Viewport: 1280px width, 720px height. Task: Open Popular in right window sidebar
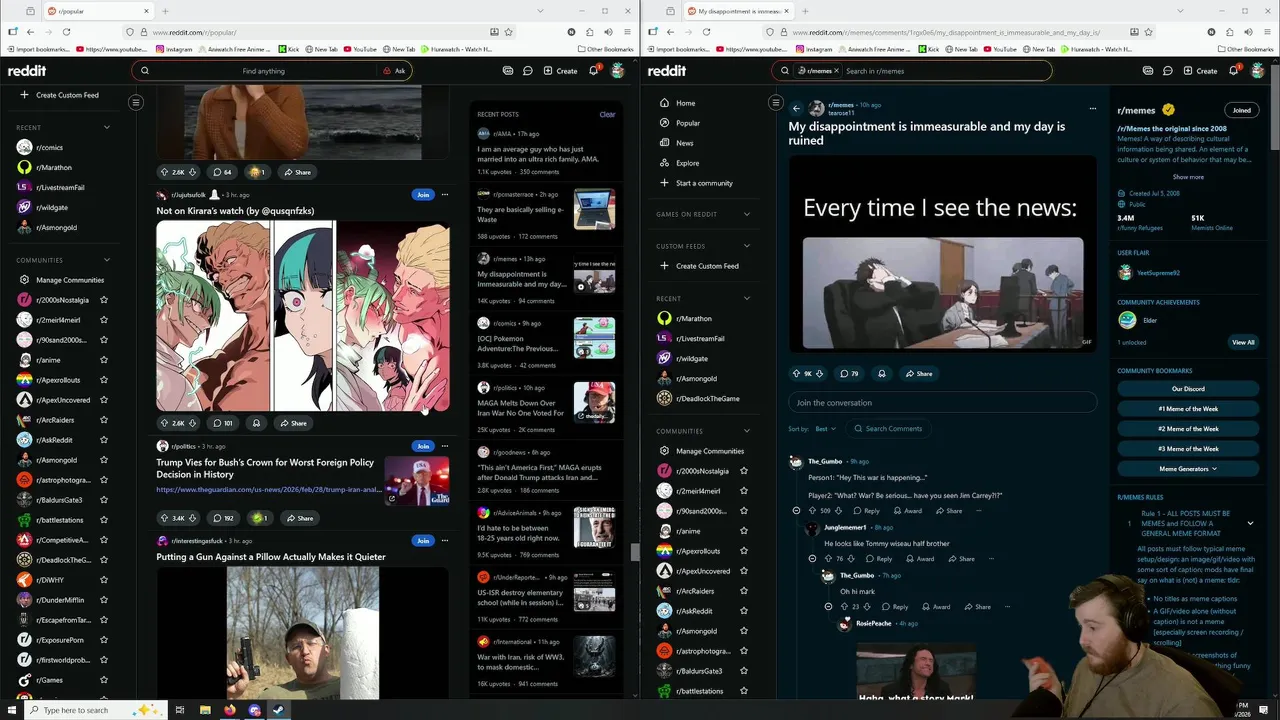(x=688, y=123)
